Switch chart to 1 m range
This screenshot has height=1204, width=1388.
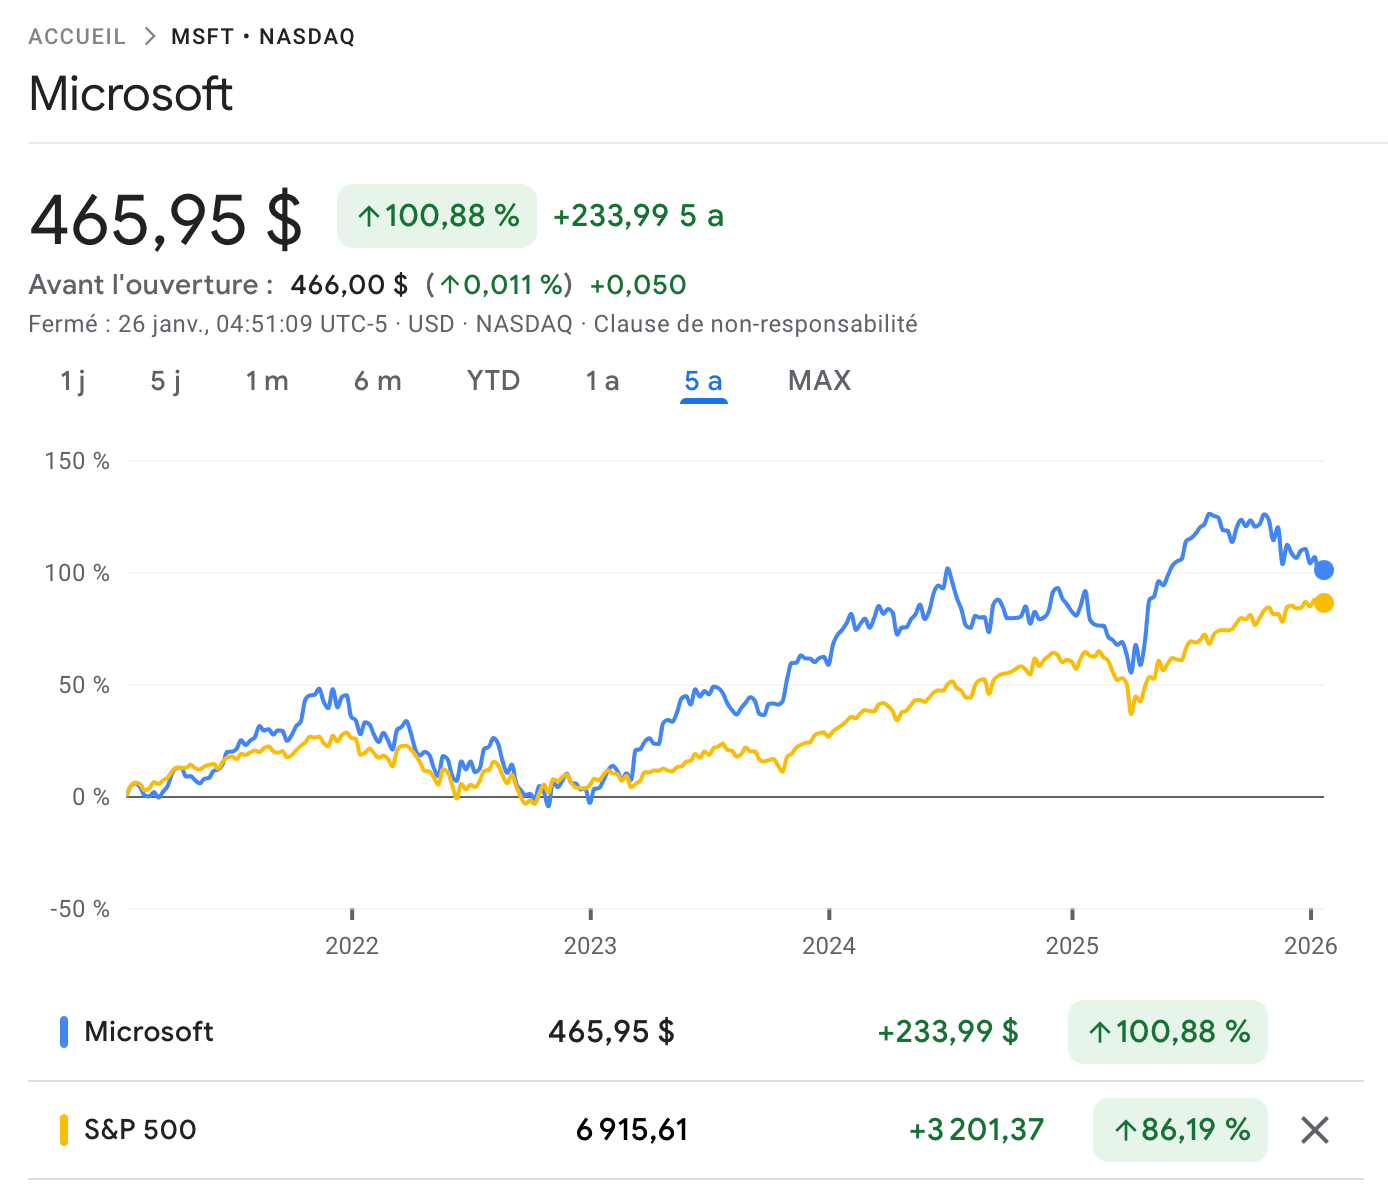click(x=267, y=381)
